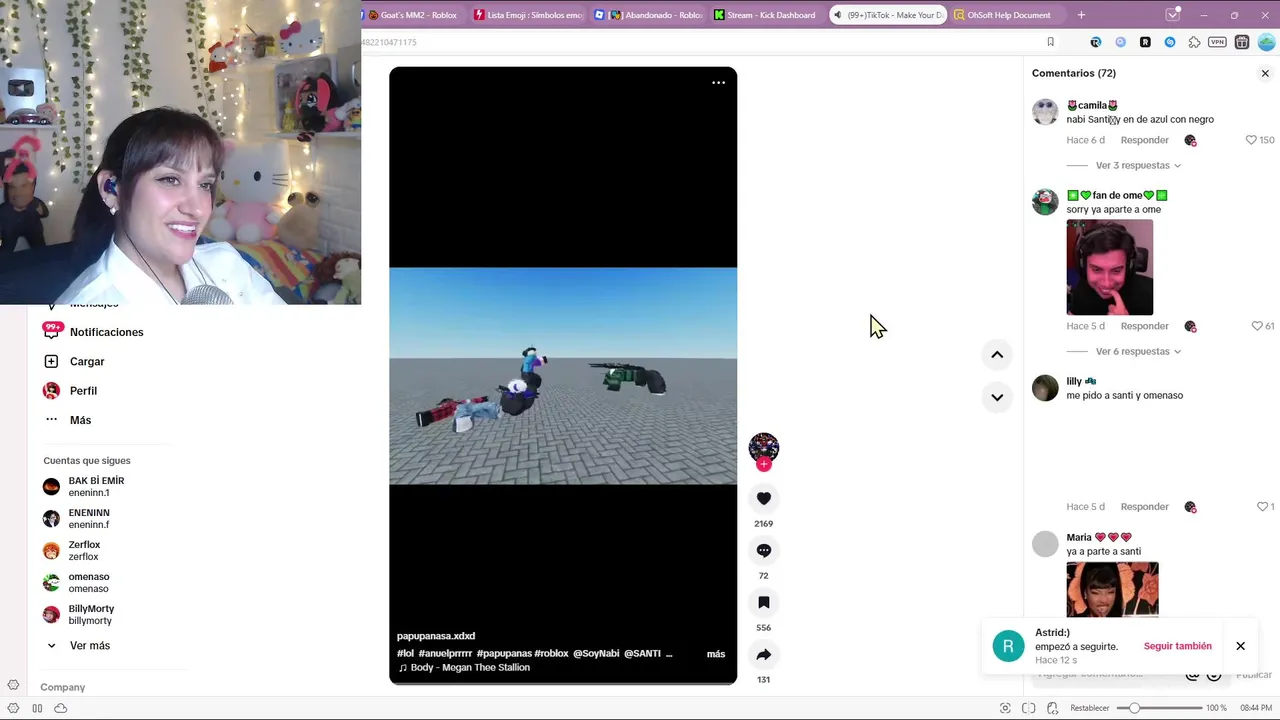Viewport: 1280px width, 720px height.
Task: Reply to lilly's comment
Action: click(1144, 507)
